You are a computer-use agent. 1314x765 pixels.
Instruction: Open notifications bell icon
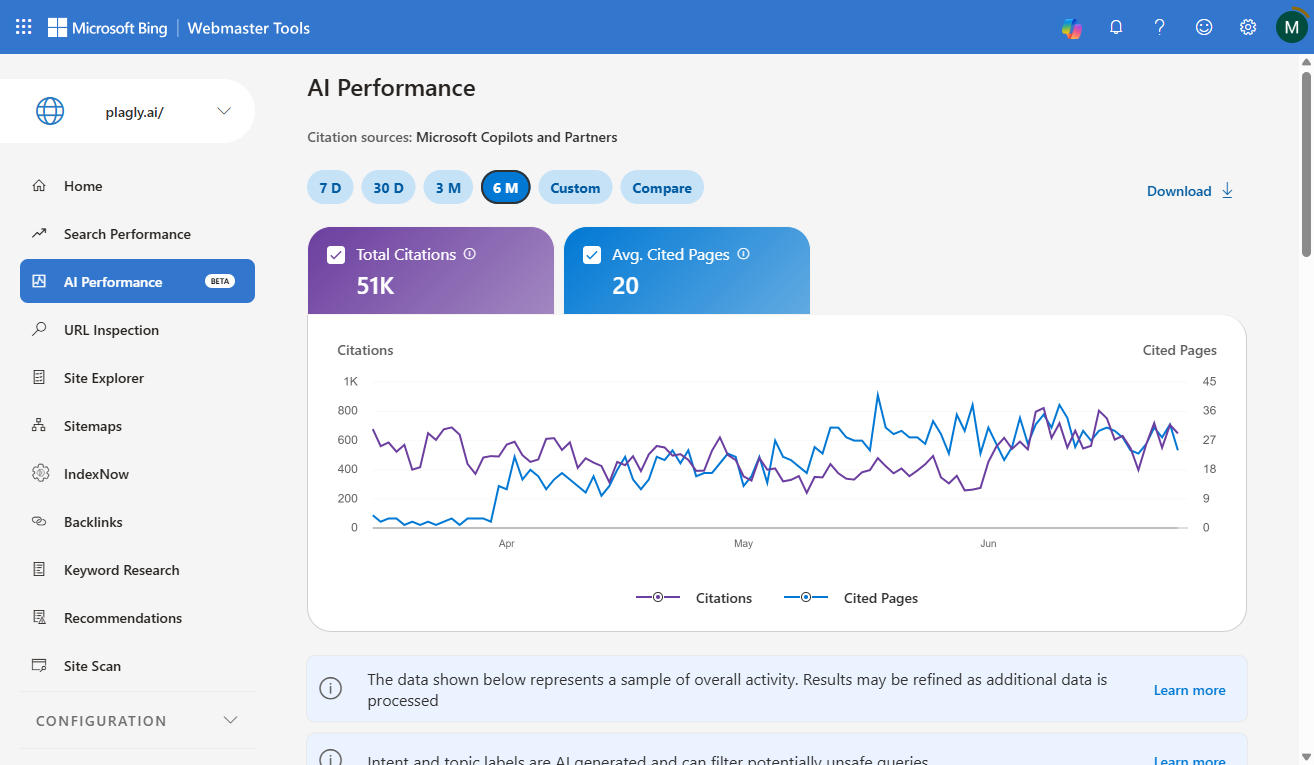(1116, 27)
